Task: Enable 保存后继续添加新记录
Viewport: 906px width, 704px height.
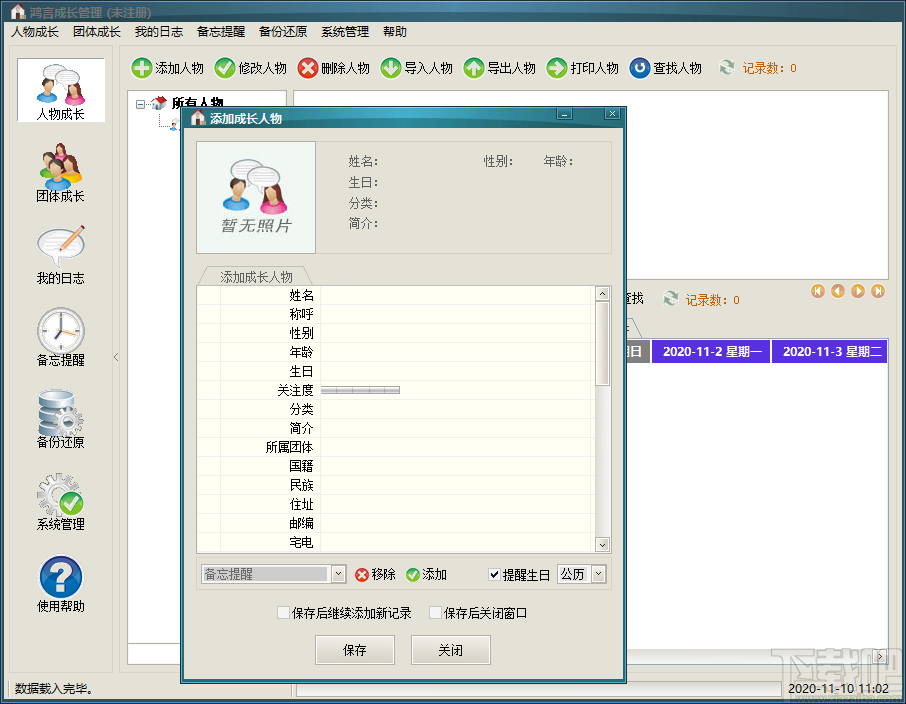Action: [284, 612]
